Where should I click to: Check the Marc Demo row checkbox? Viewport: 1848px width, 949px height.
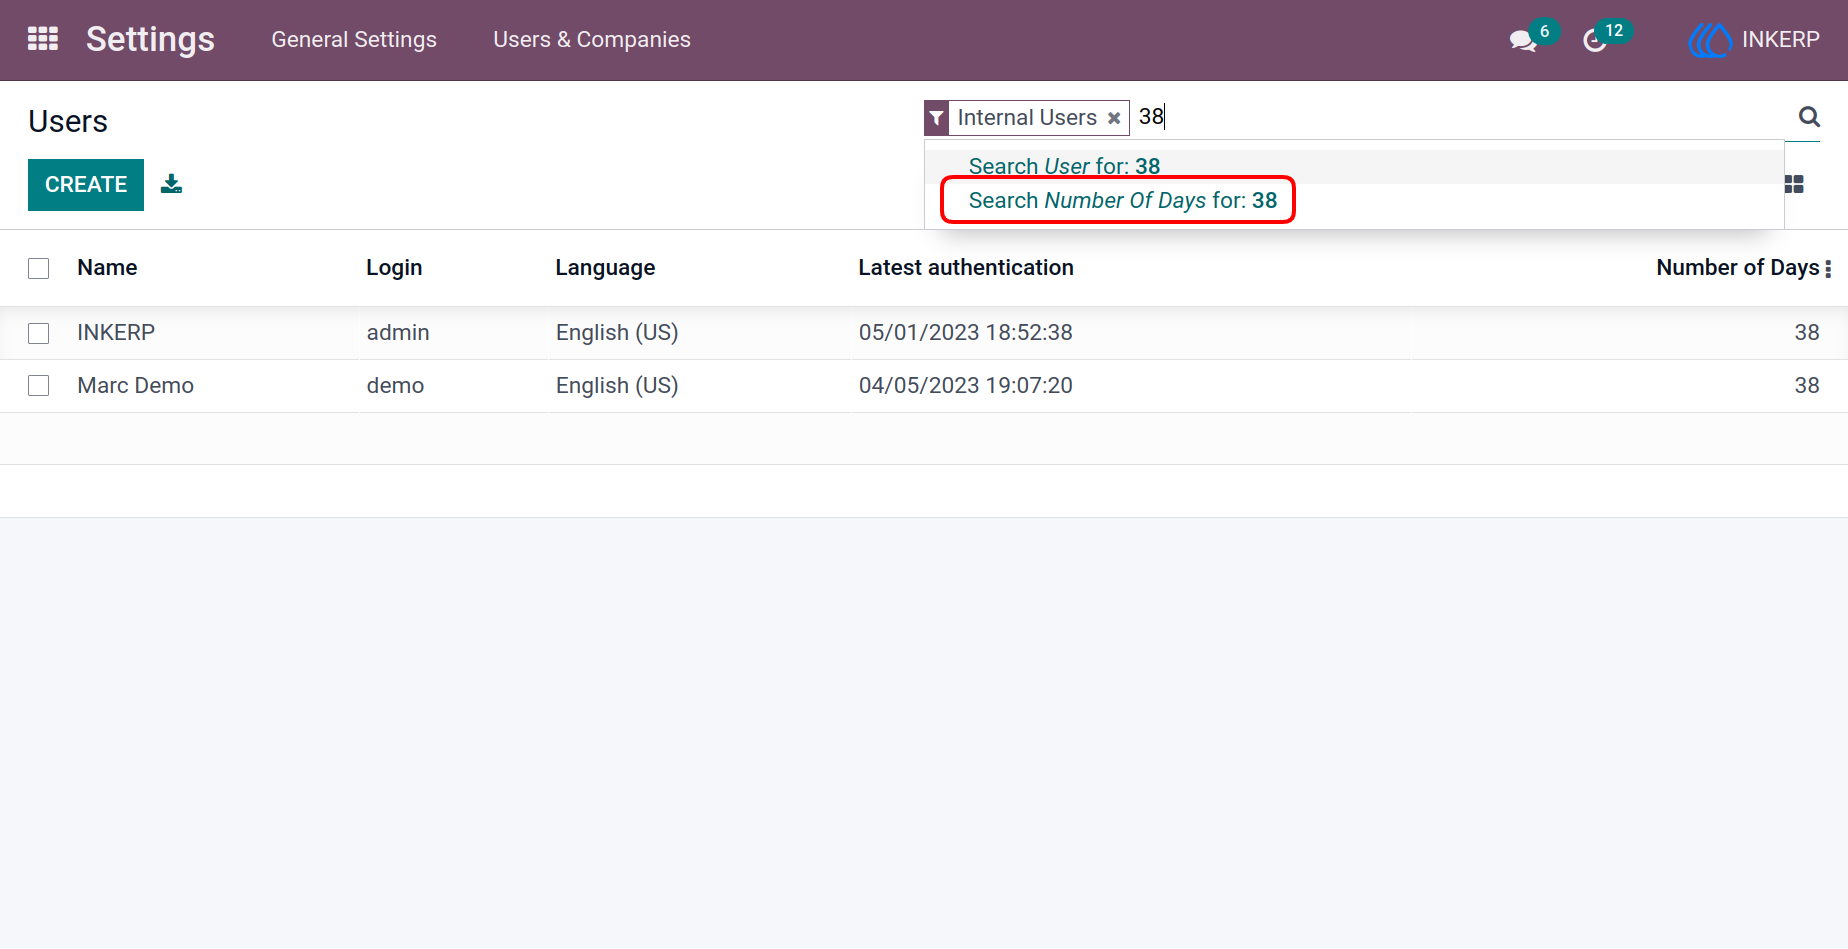tap(39, 386)
